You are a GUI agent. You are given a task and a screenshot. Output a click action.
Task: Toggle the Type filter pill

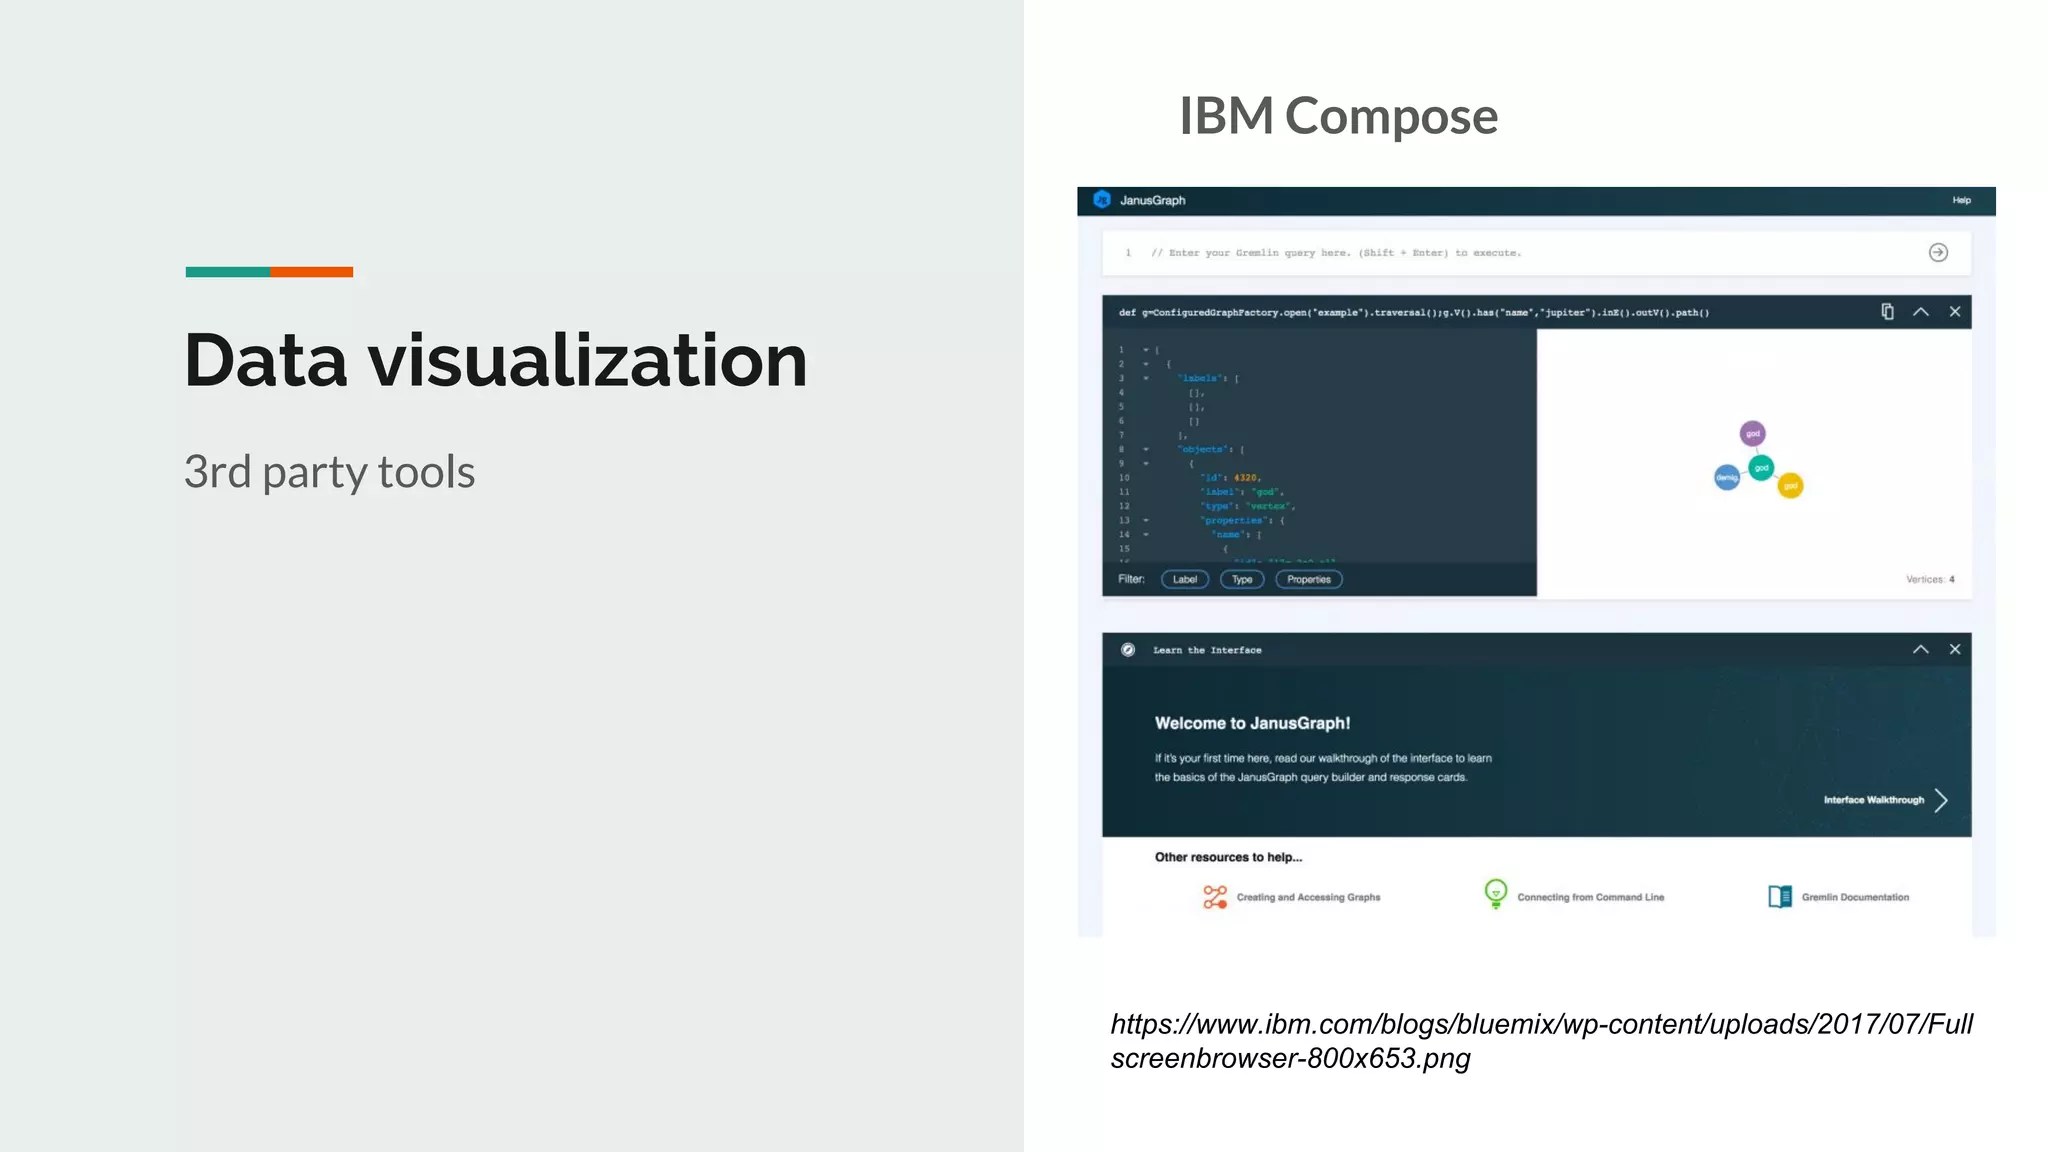click(x=1242, y=580)
